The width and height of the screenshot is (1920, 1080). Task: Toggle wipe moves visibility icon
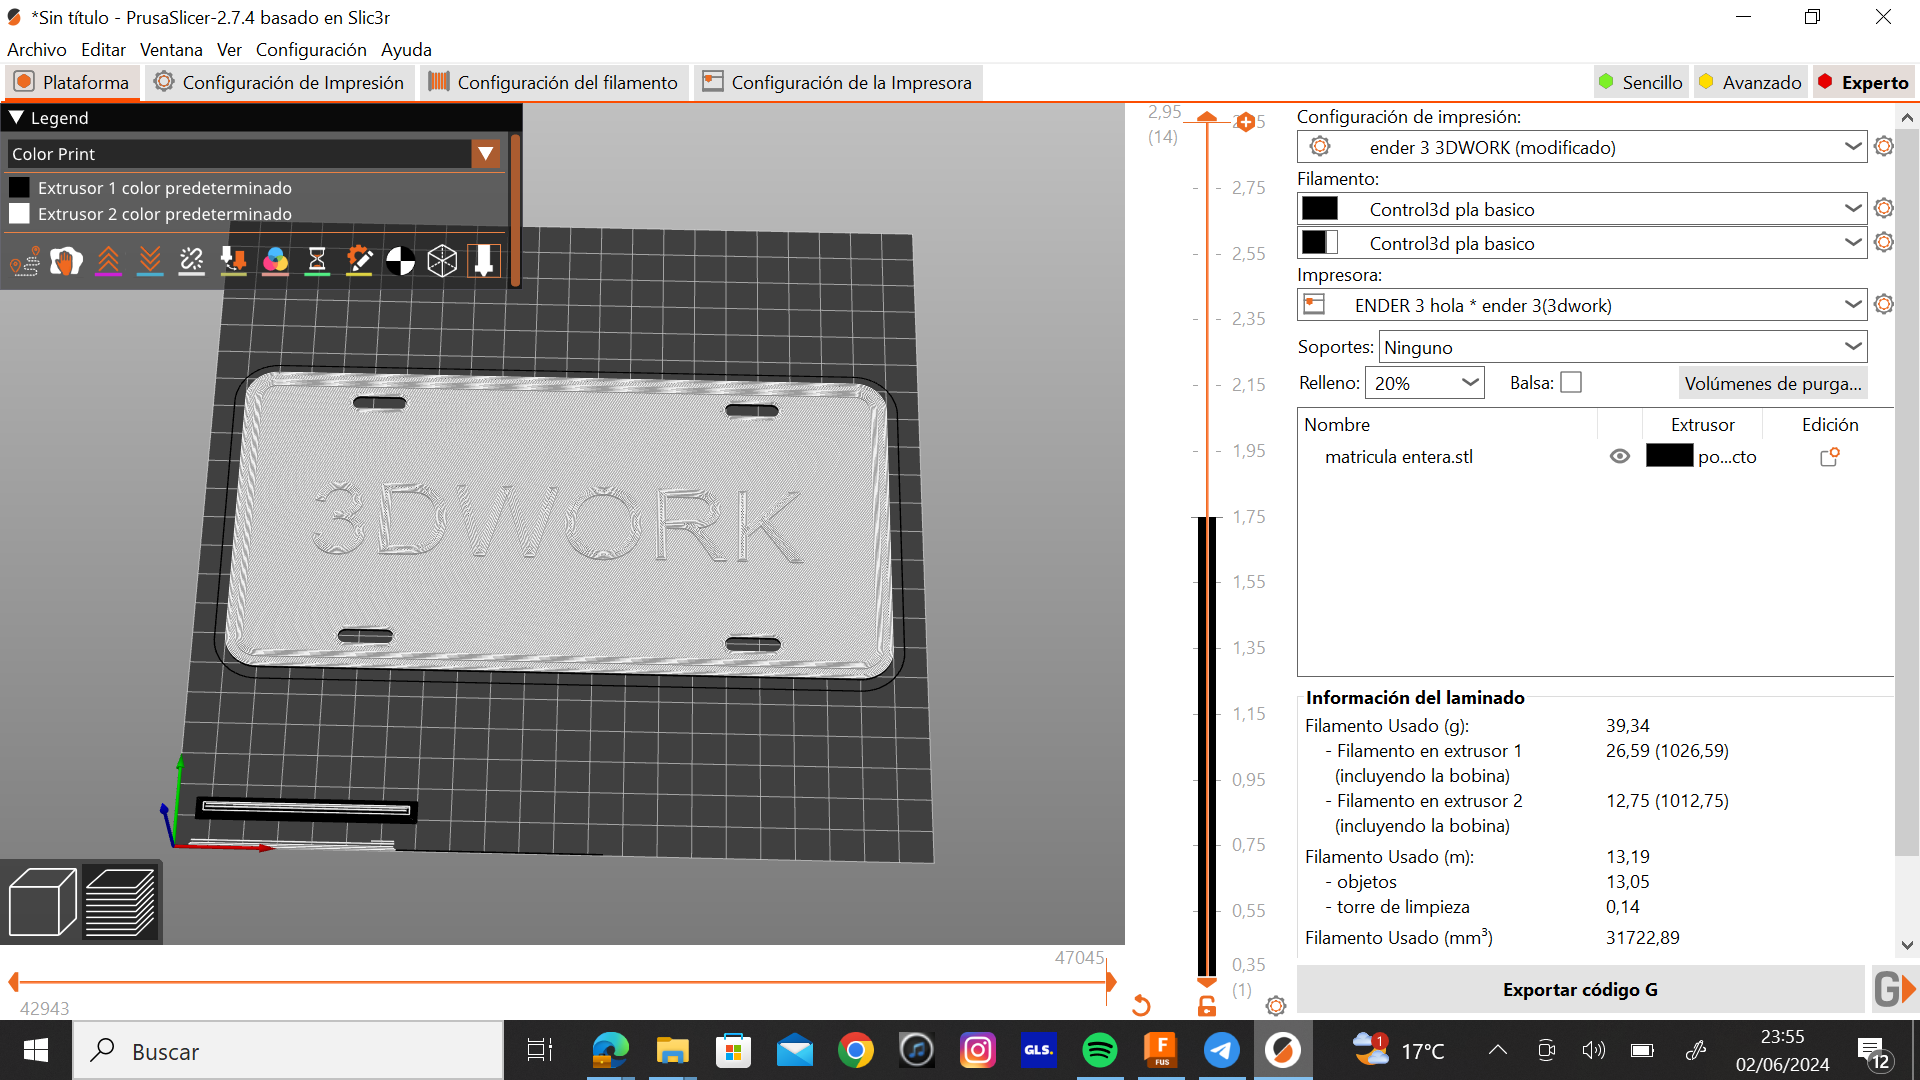pyautogui.click(x=67, y=262)
